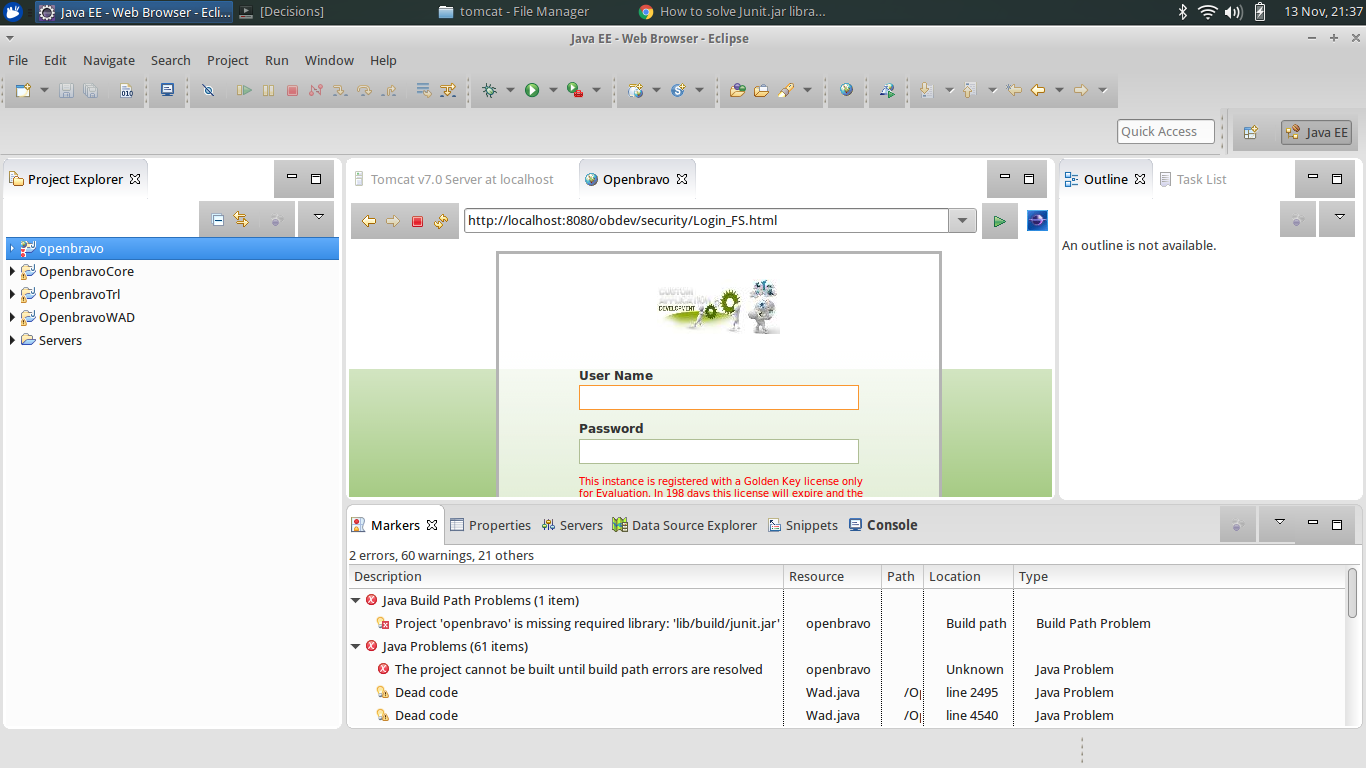Viewport: 1366px width, 768px height.
Task: Click the Password input field
Action: click(x=719, y=451)
